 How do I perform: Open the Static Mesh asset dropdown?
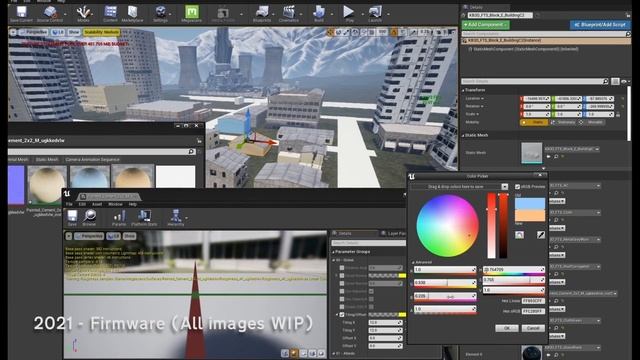(572, 149)
